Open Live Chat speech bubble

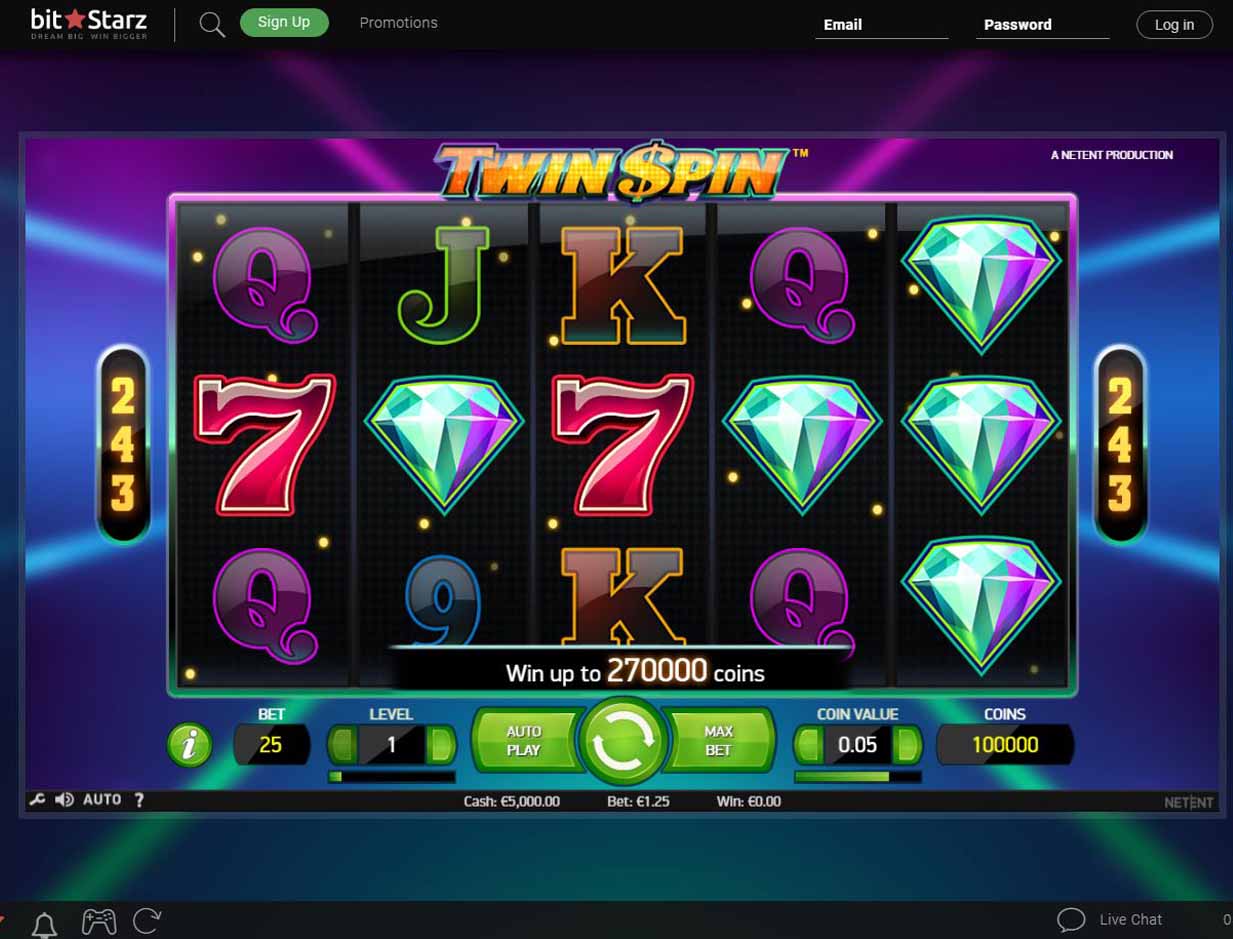1071,920
